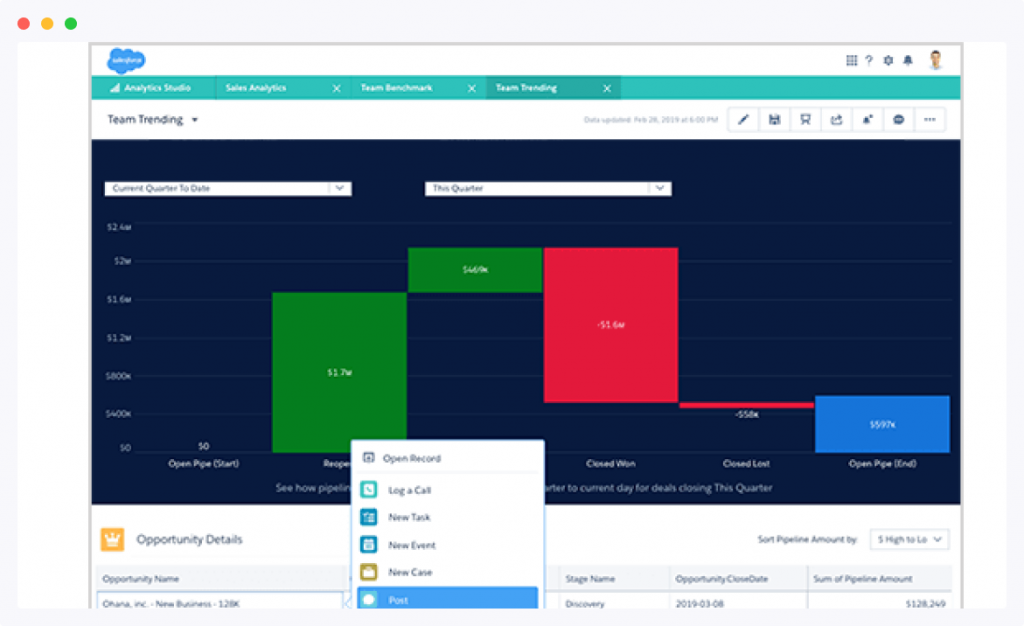Check notifications with the bell icon
The width and height of the screenshot is (1024, 626).
(x=908, y=60)
